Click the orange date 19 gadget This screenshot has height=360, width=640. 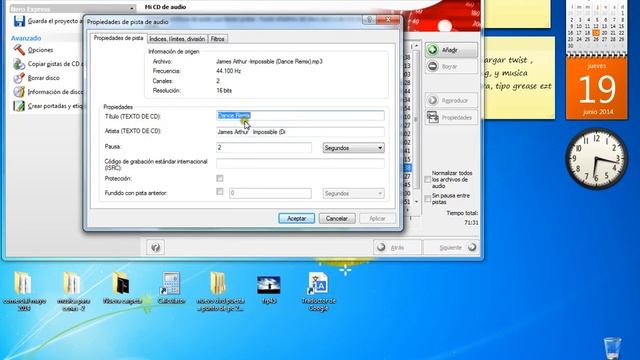[x=597, y=88]
